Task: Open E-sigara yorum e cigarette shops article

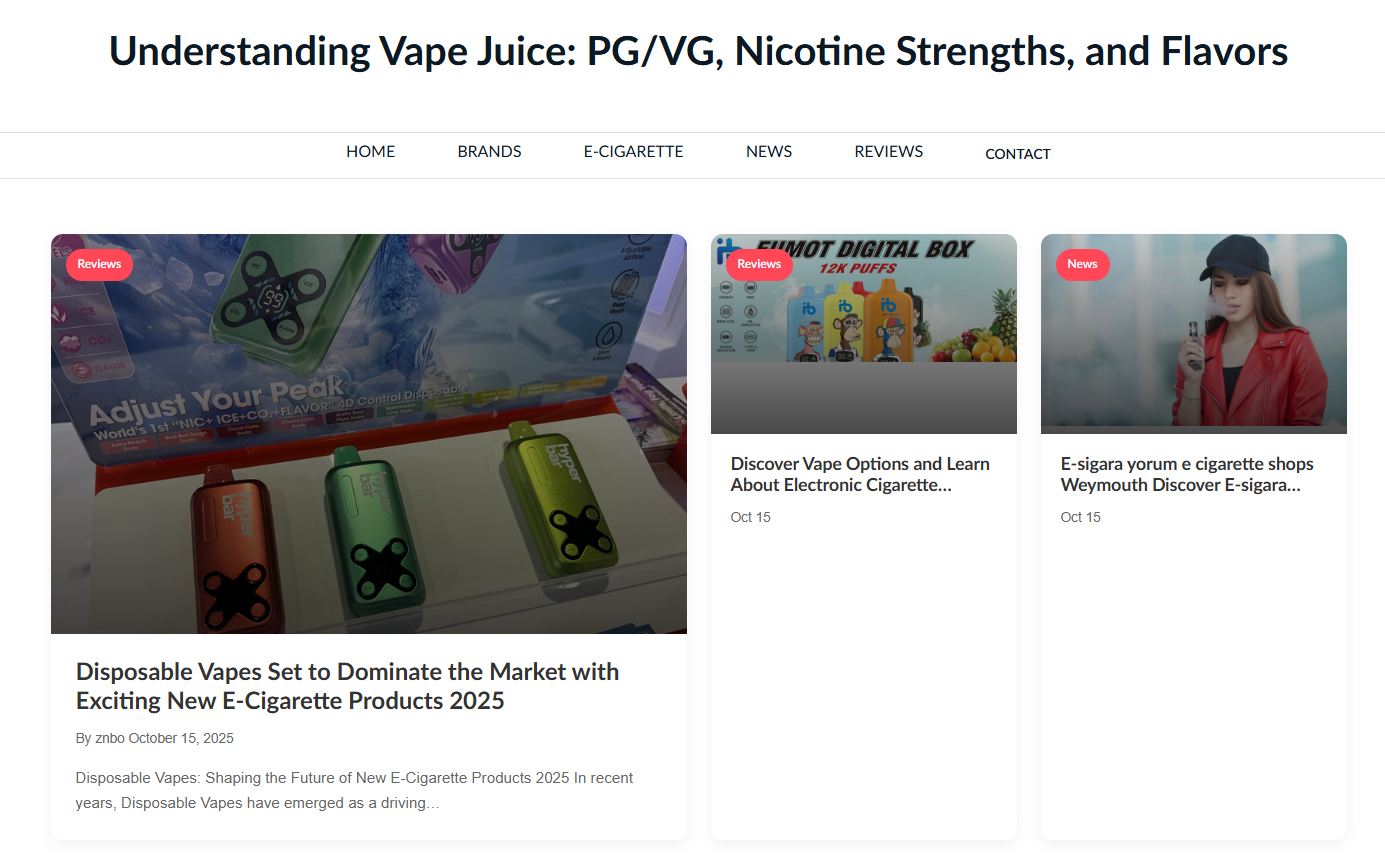Action: (1187, 474)
